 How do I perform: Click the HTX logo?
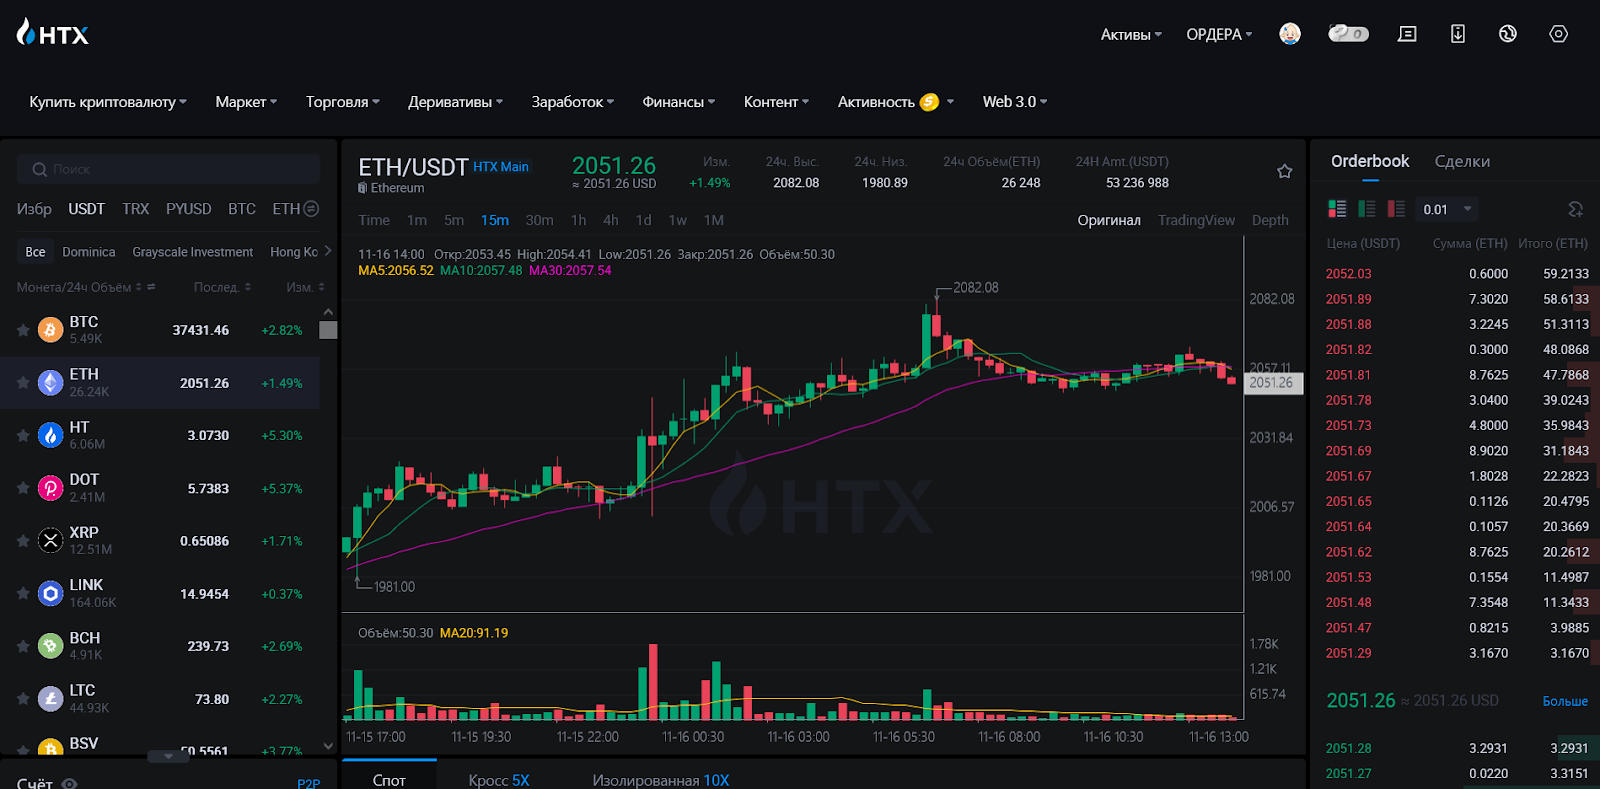(x=53, y=33)
